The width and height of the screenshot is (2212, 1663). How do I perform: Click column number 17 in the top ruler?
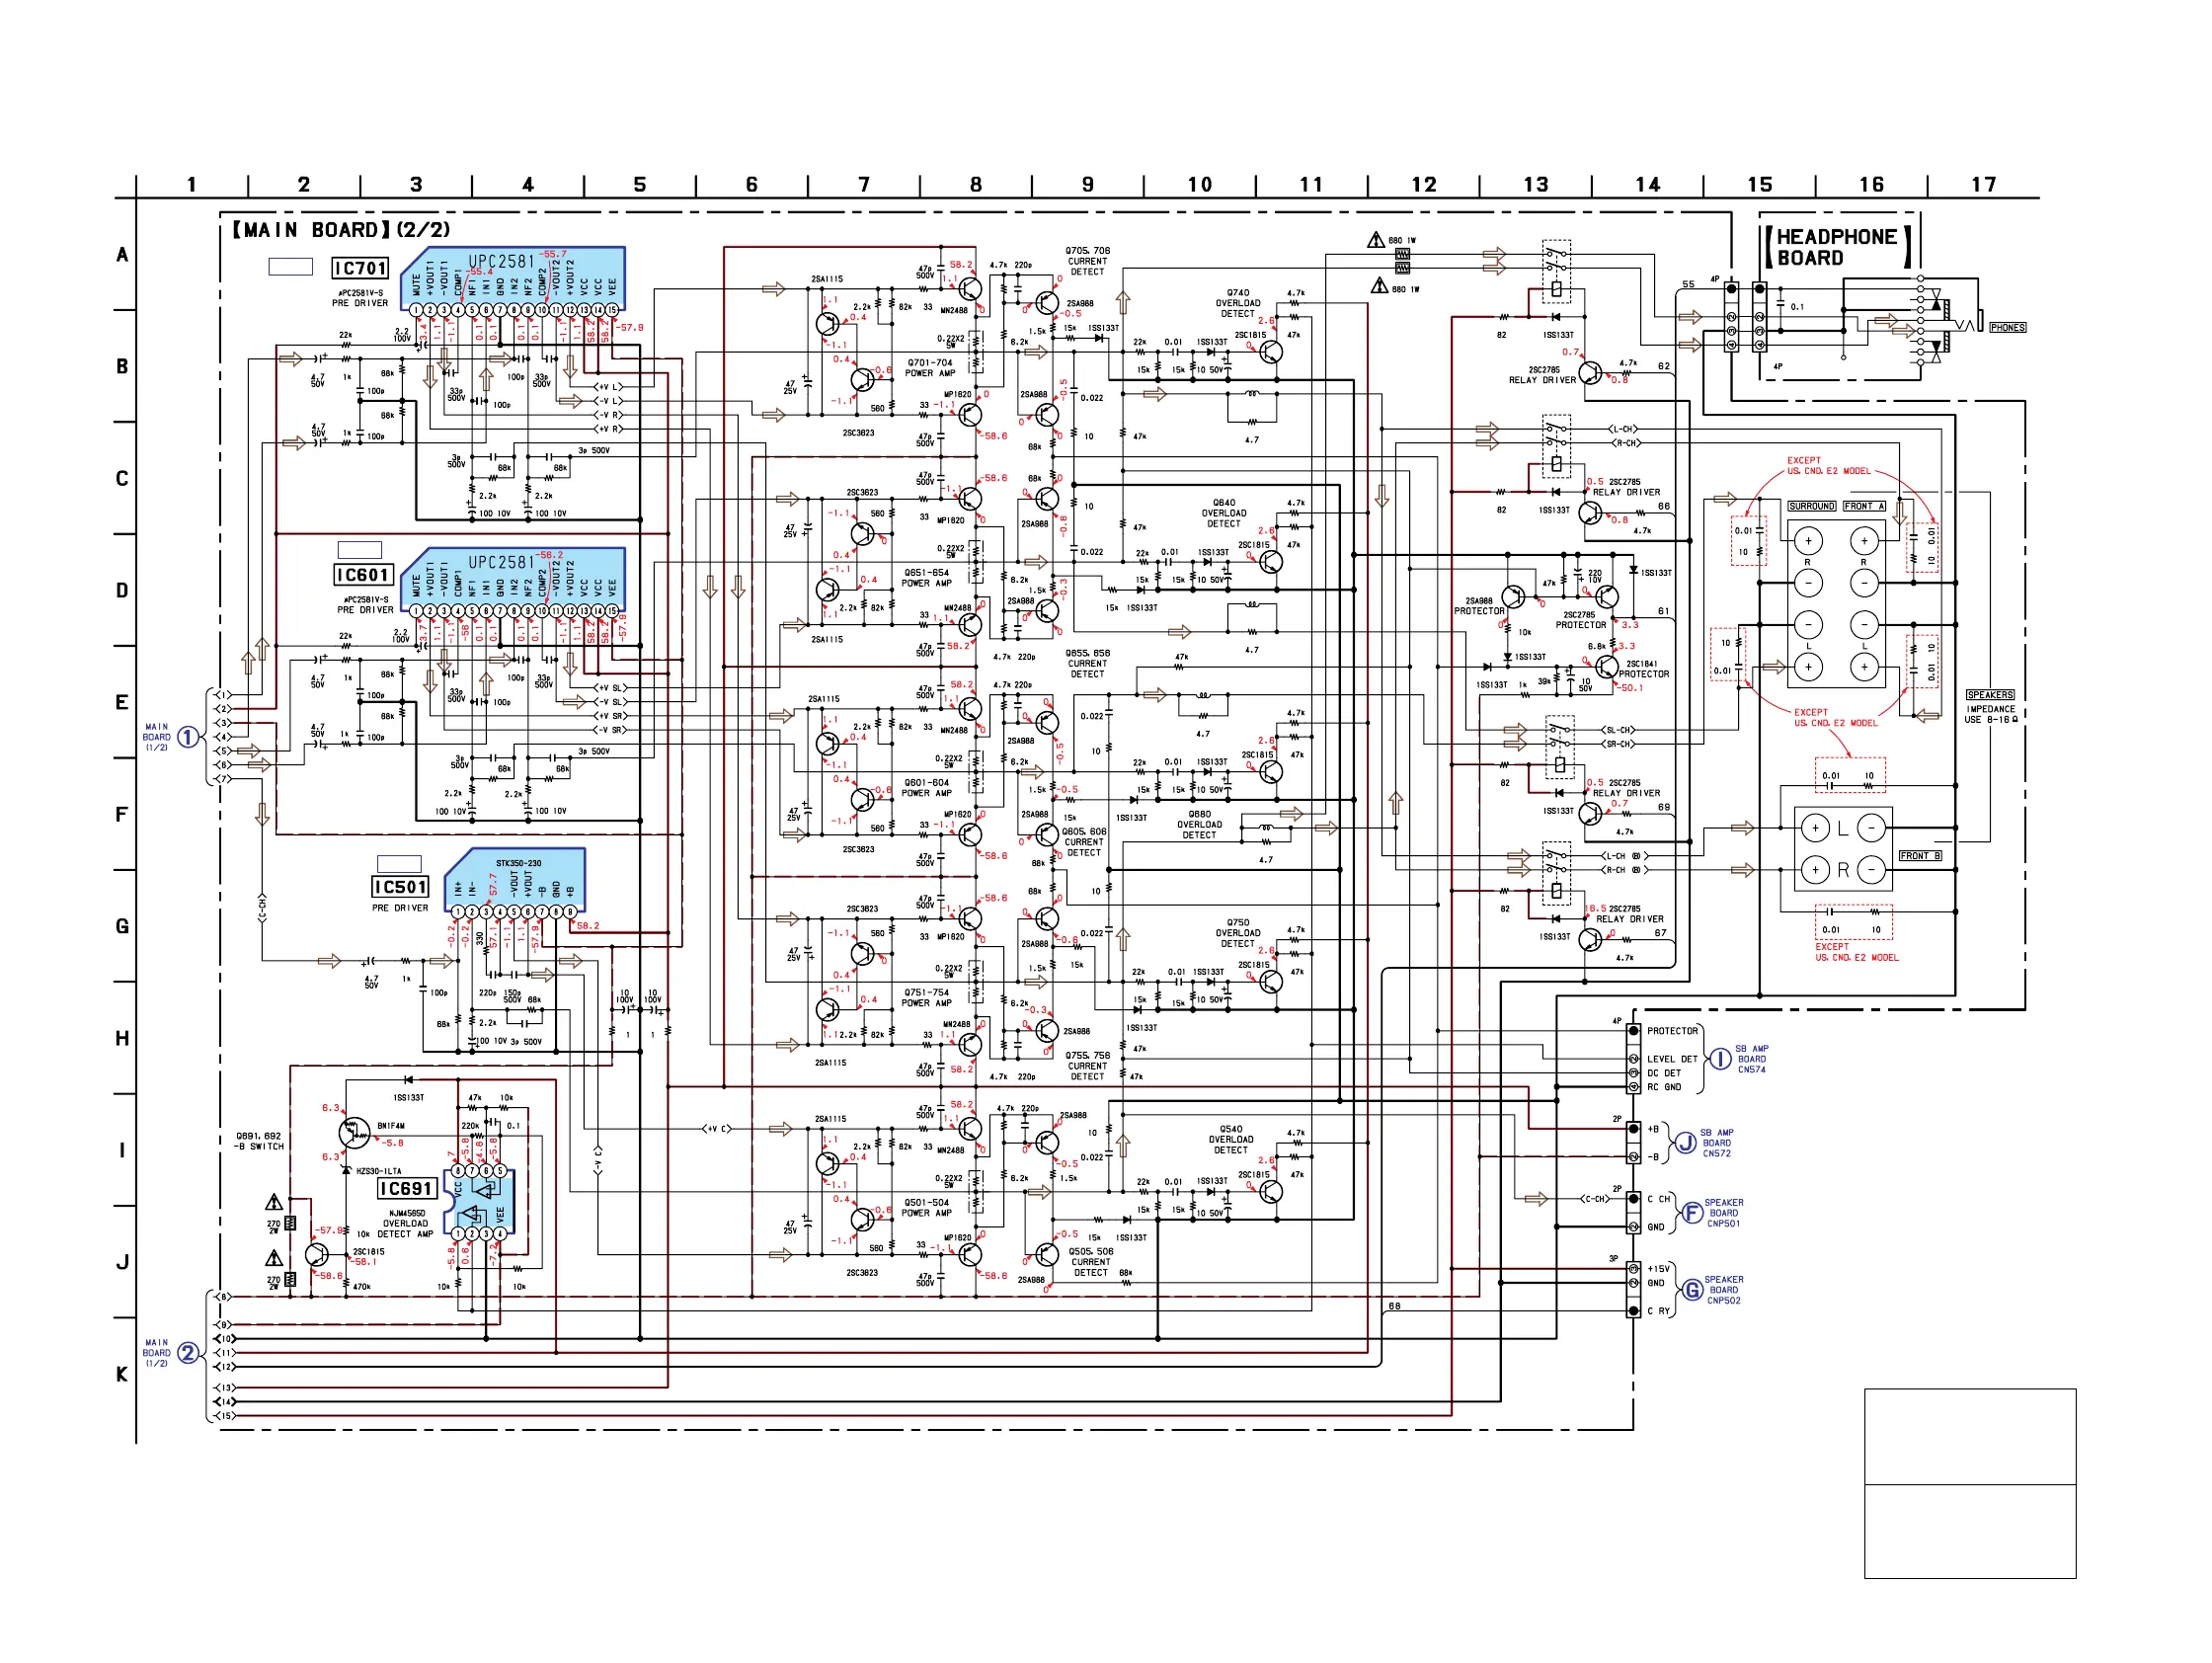pyautogui.click(x=1983, y=185)
